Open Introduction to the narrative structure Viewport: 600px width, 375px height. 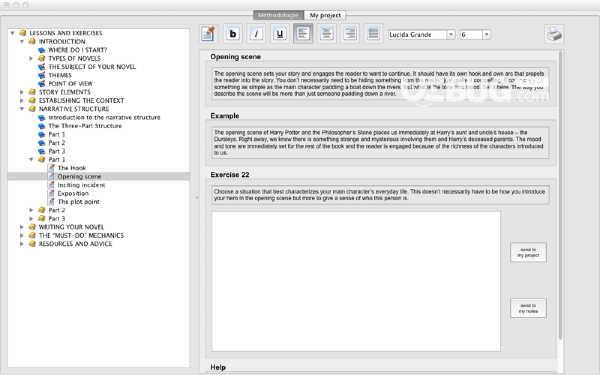[x=104, y=117]
